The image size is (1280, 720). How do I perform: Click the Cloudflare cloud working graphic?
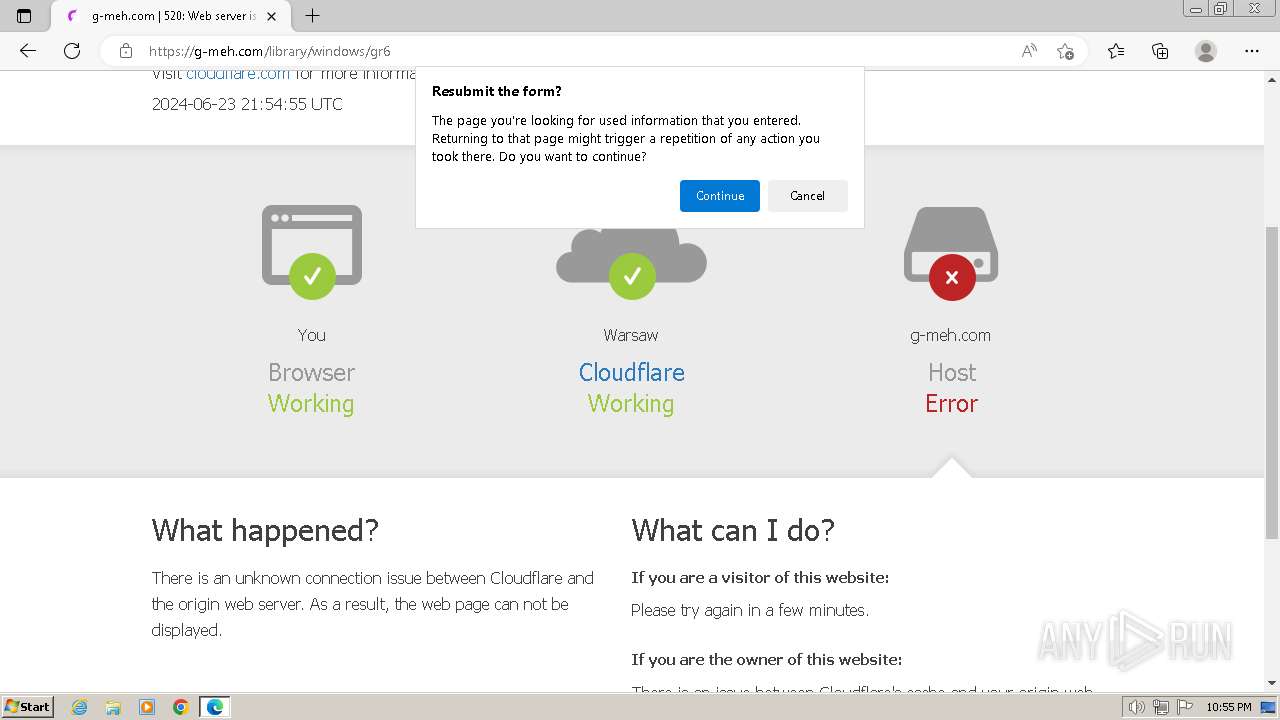pyautogui.click(x=631, y=262)
